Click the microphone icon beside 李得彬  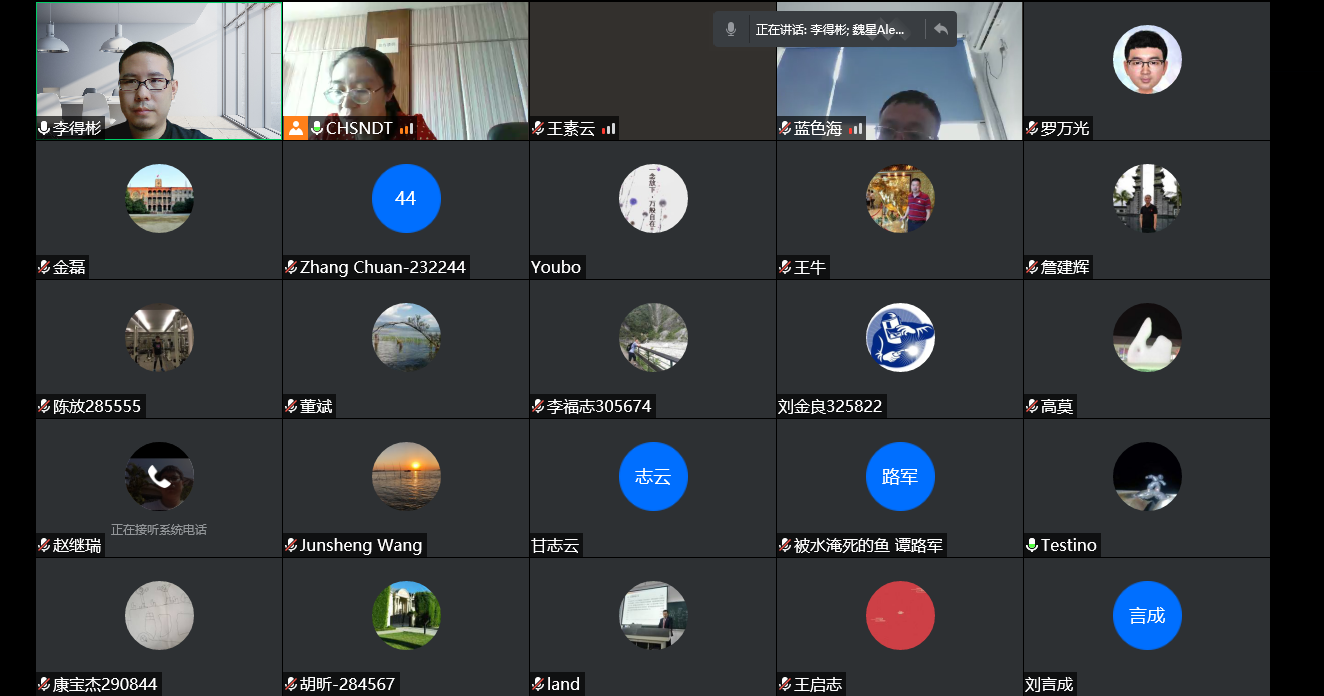coord(44,128)
